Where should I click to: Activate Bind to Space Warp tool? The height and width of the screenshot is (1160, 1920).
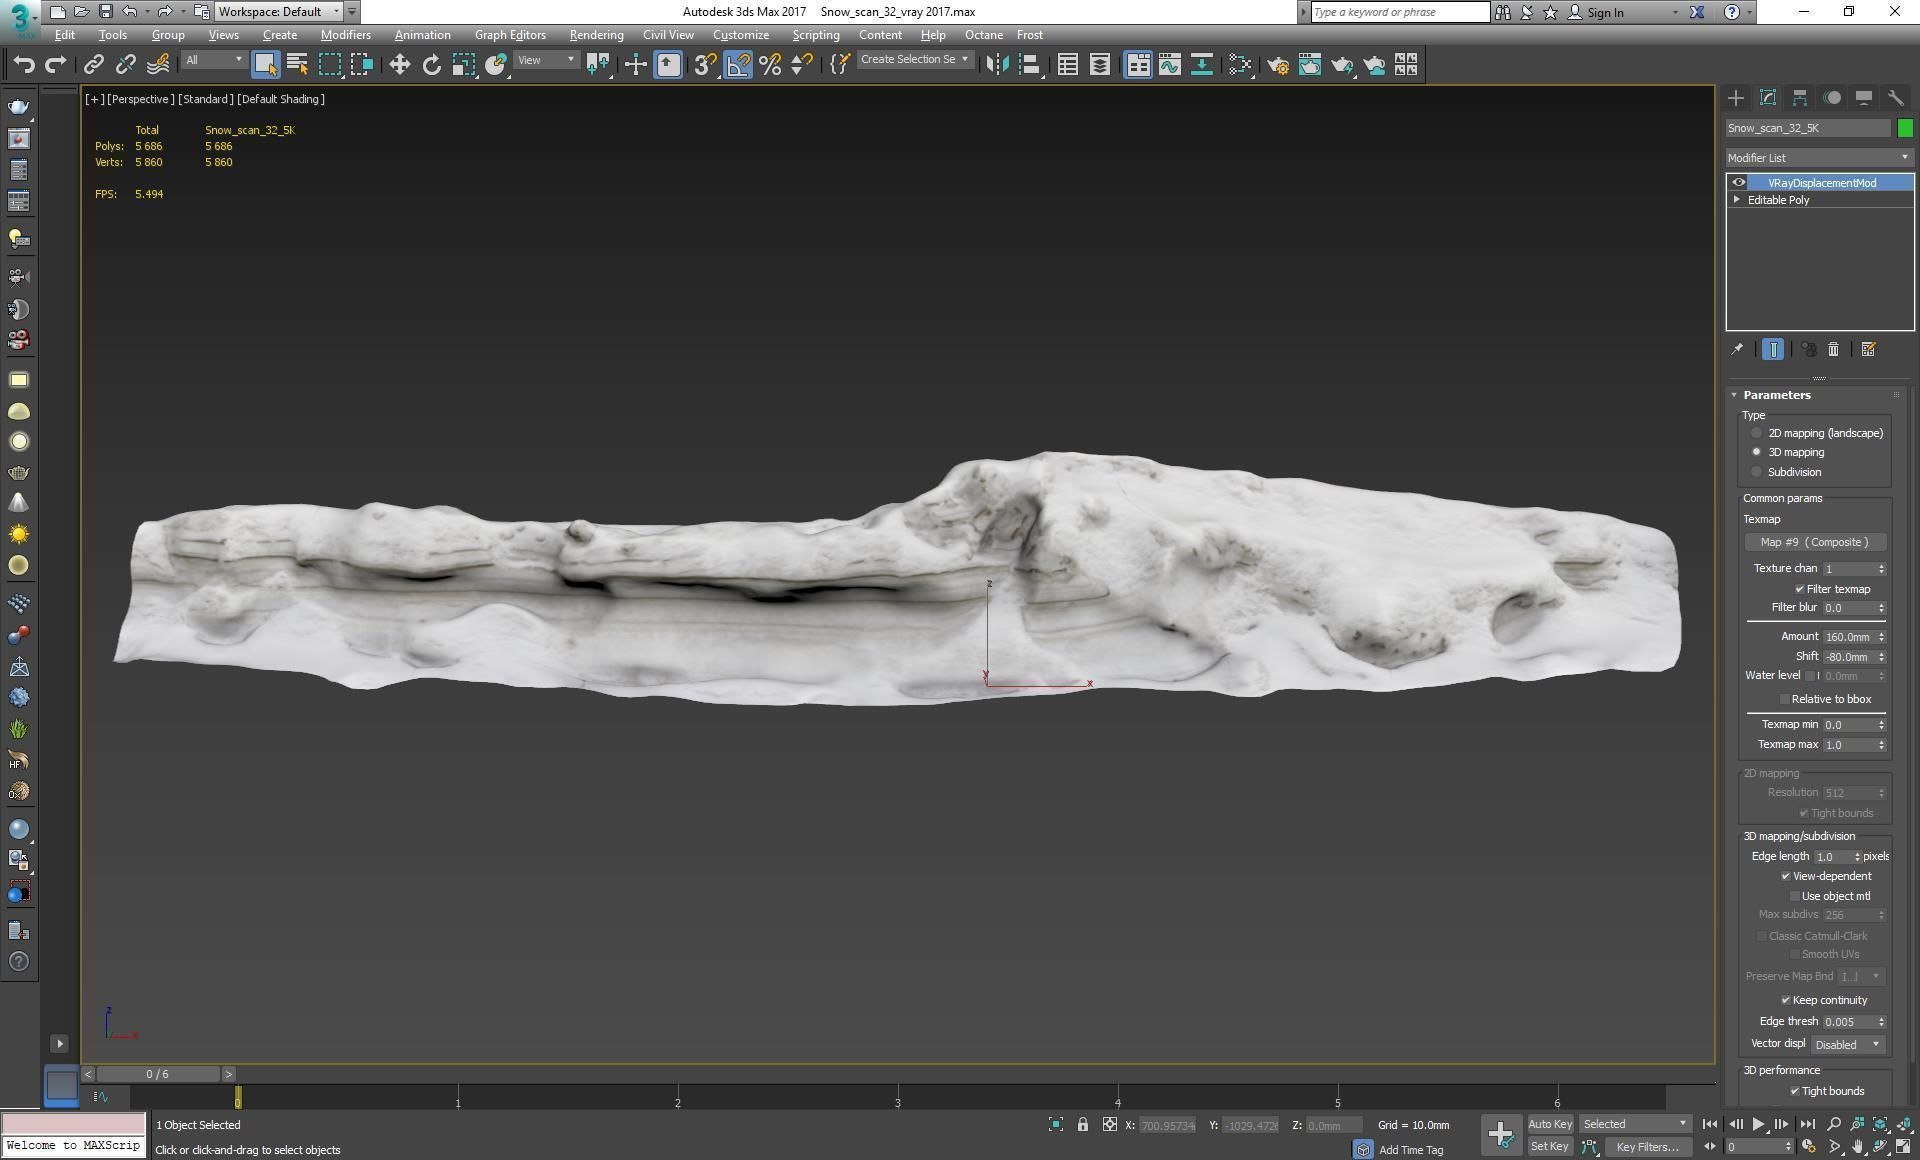158,65
